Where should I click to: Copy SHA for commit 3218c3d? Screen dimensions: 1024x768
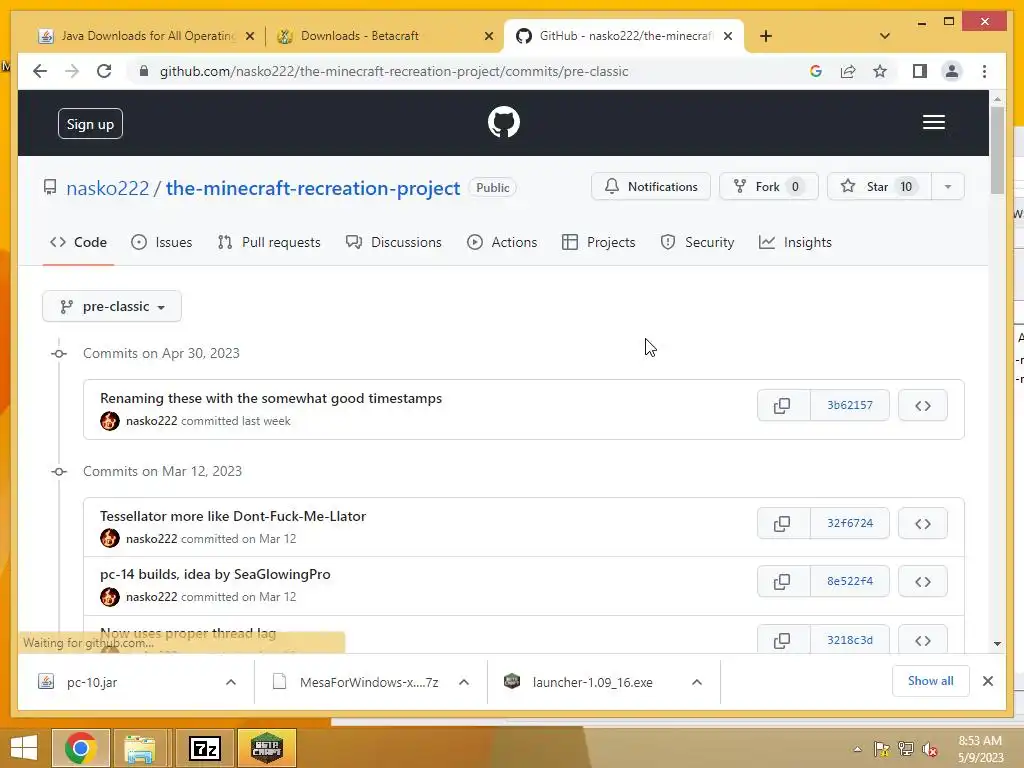click(782, 639)
